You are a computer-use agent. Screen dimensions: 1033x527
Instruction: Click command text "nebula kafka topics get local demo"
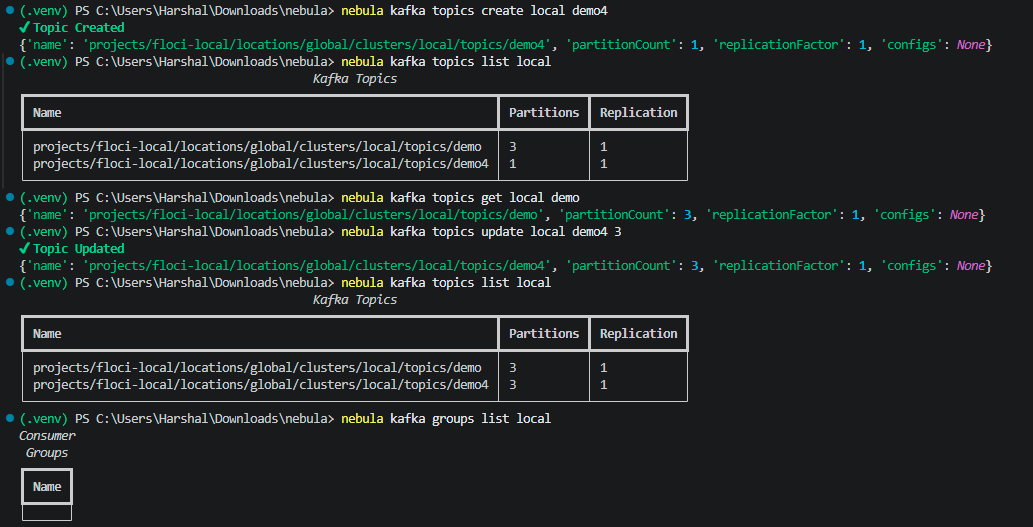click(x=461, y=198)
